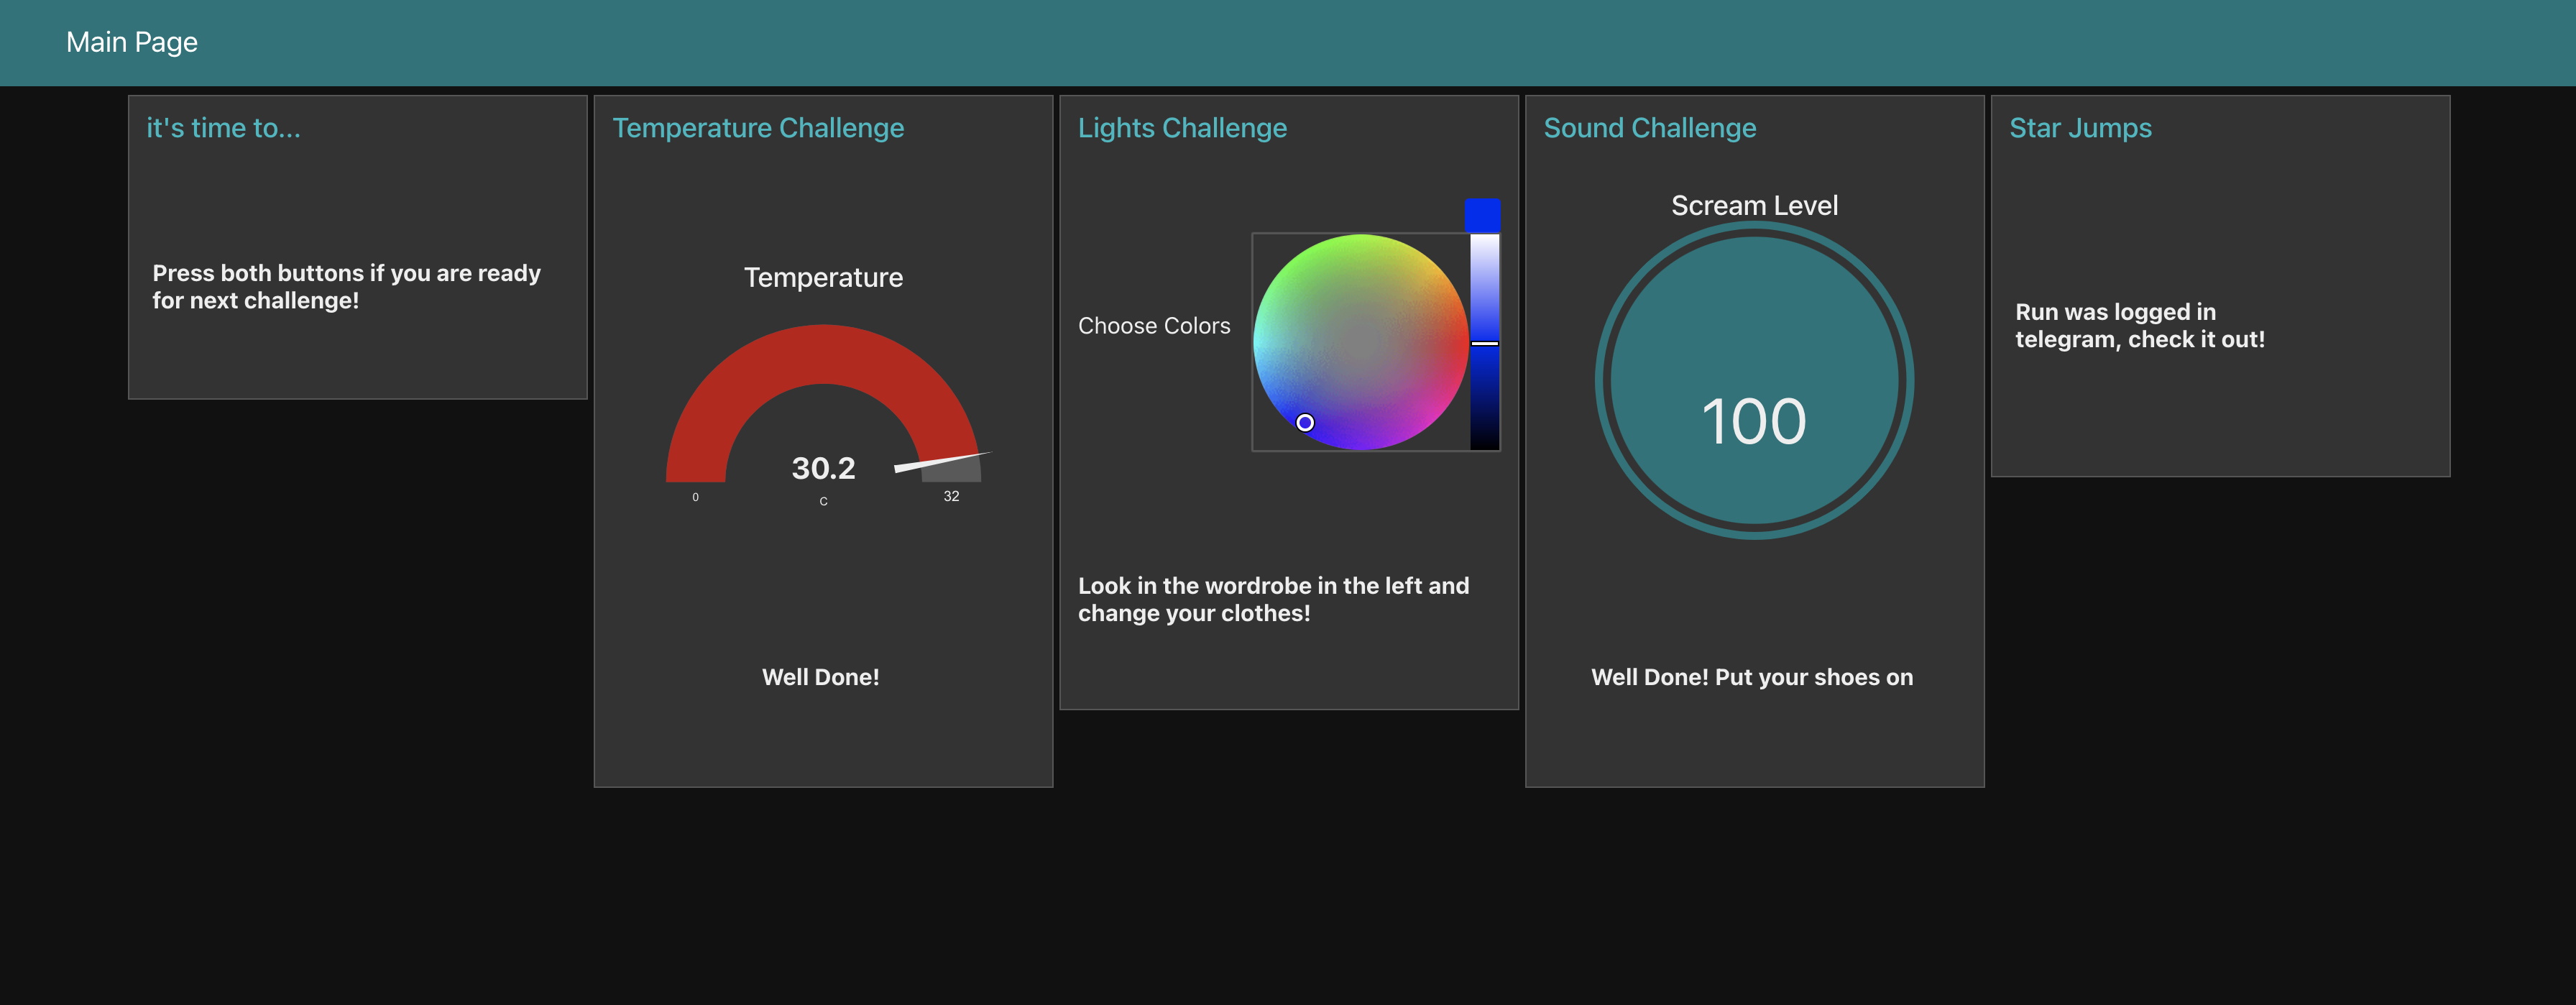Click the Main Page header title

coord(131,42)
